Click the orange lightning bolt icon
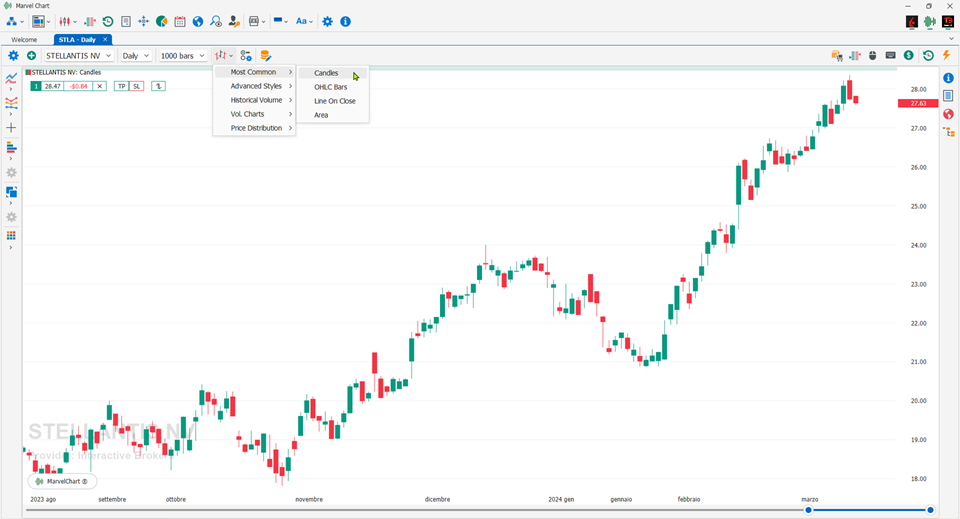Viewport: 960px width, 519px height. 946,56
